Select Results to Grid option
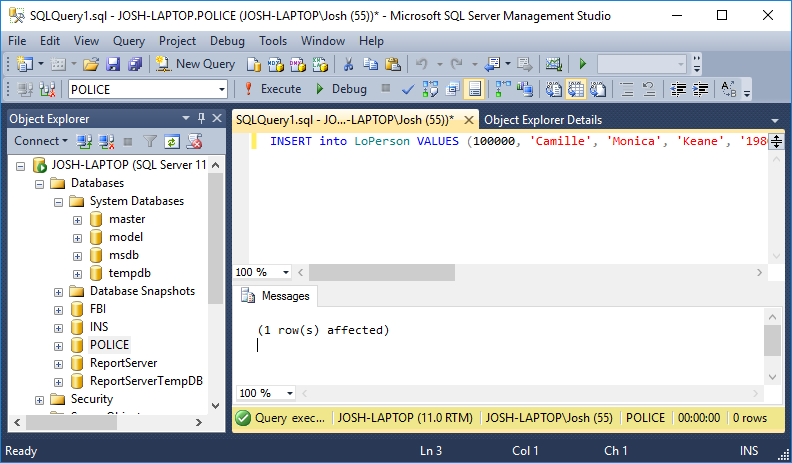 click(x=576, y=89)
